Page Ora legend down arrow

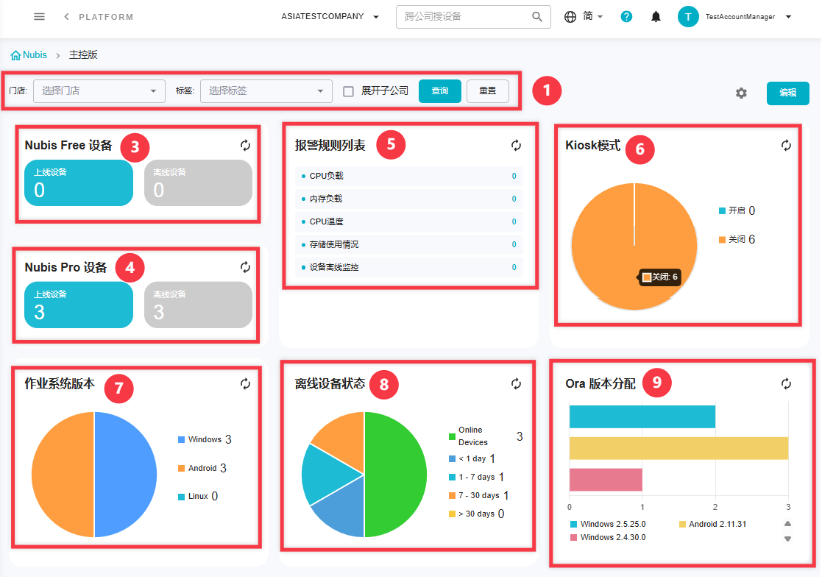pyautogui.click(x=787, y=539)
